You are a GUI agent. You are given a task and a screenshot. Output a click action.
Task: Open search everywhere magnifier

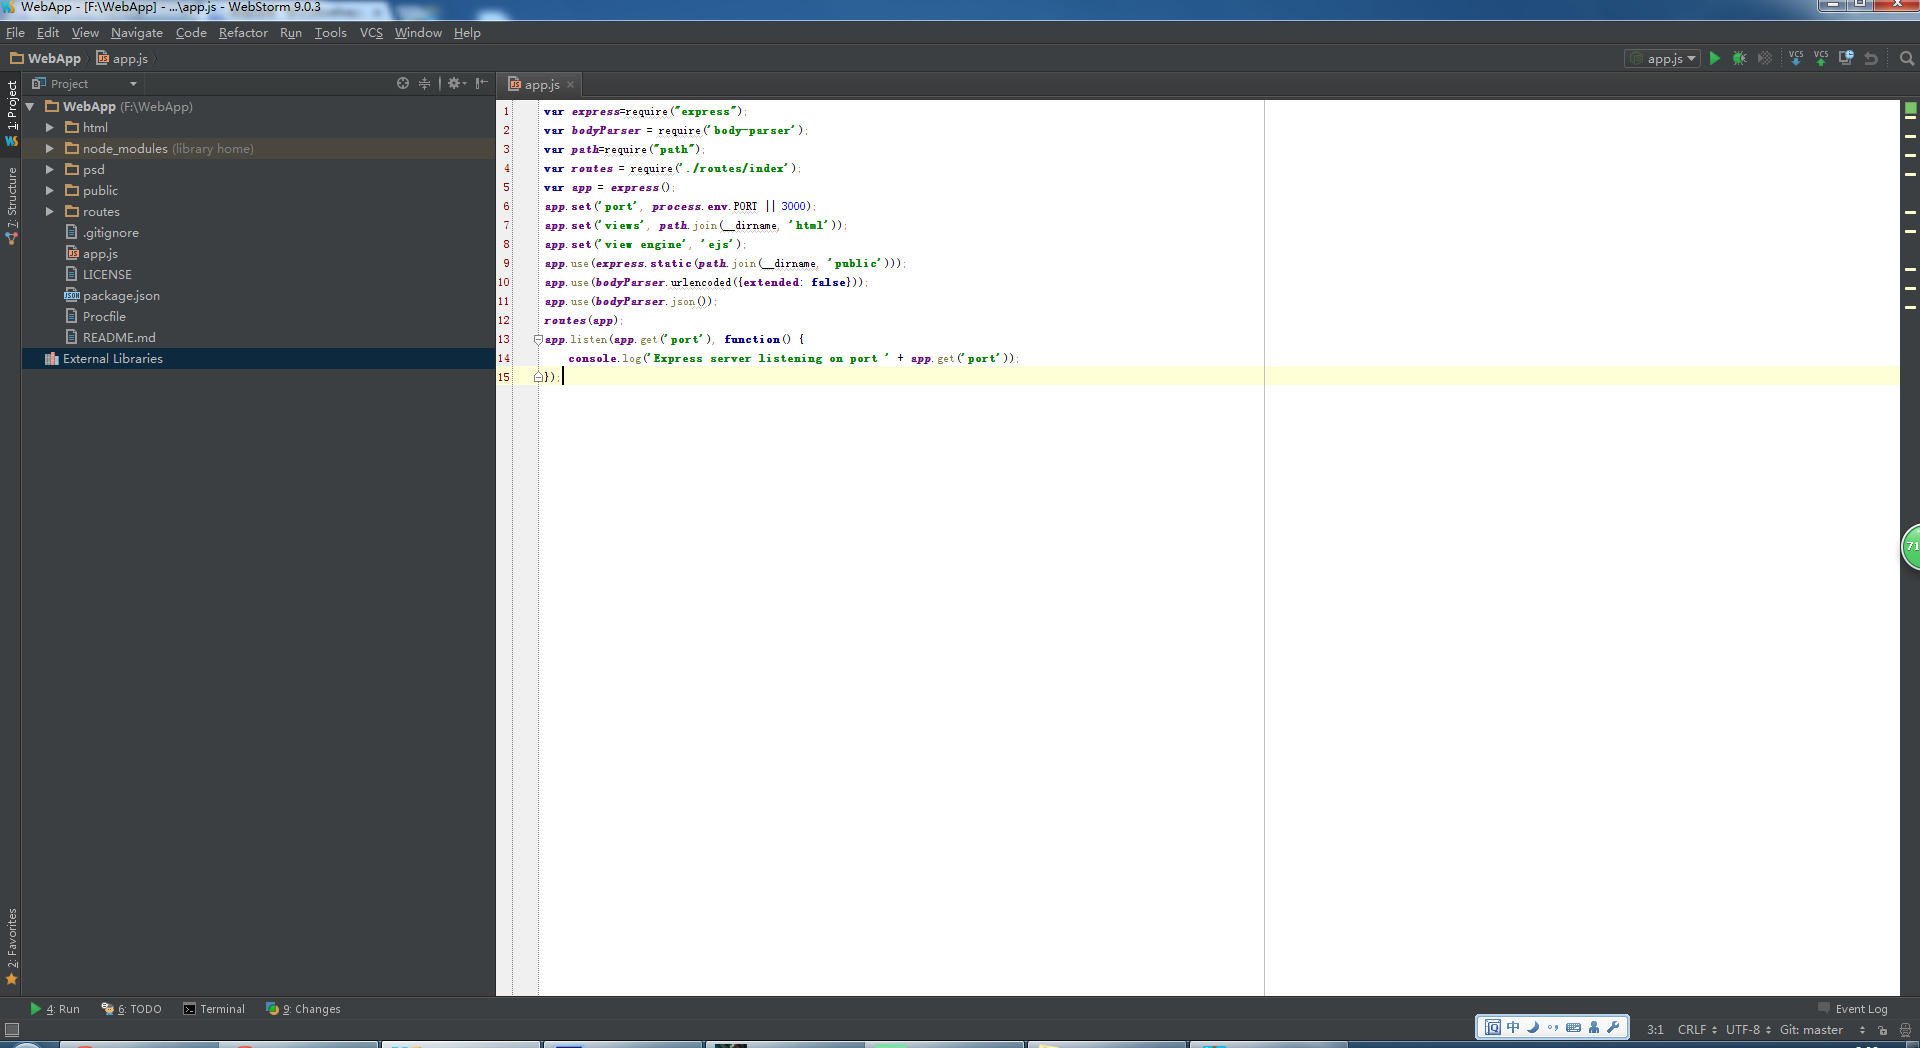pyautogui.click(x=1906, y=59)
